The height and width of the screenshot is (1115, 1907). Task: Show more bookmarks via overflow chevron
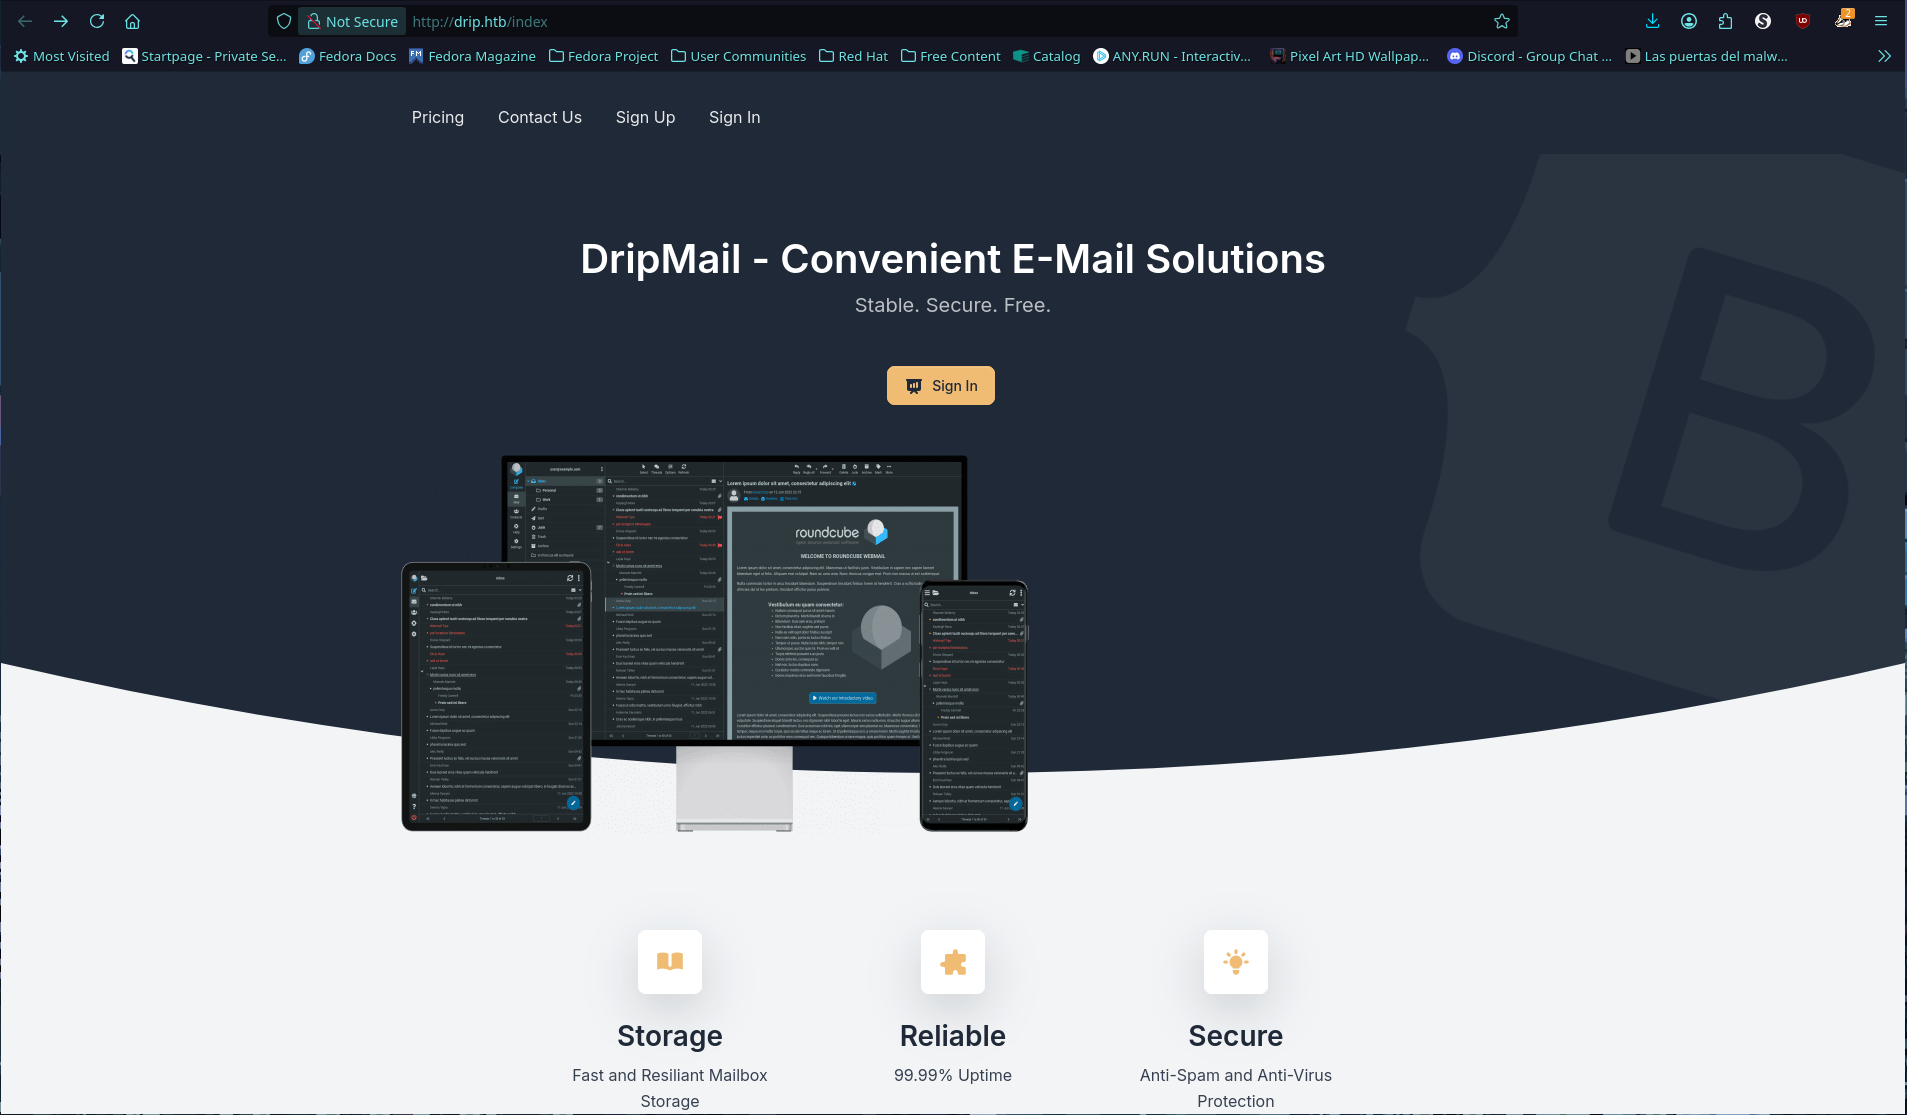(1884, 56)
